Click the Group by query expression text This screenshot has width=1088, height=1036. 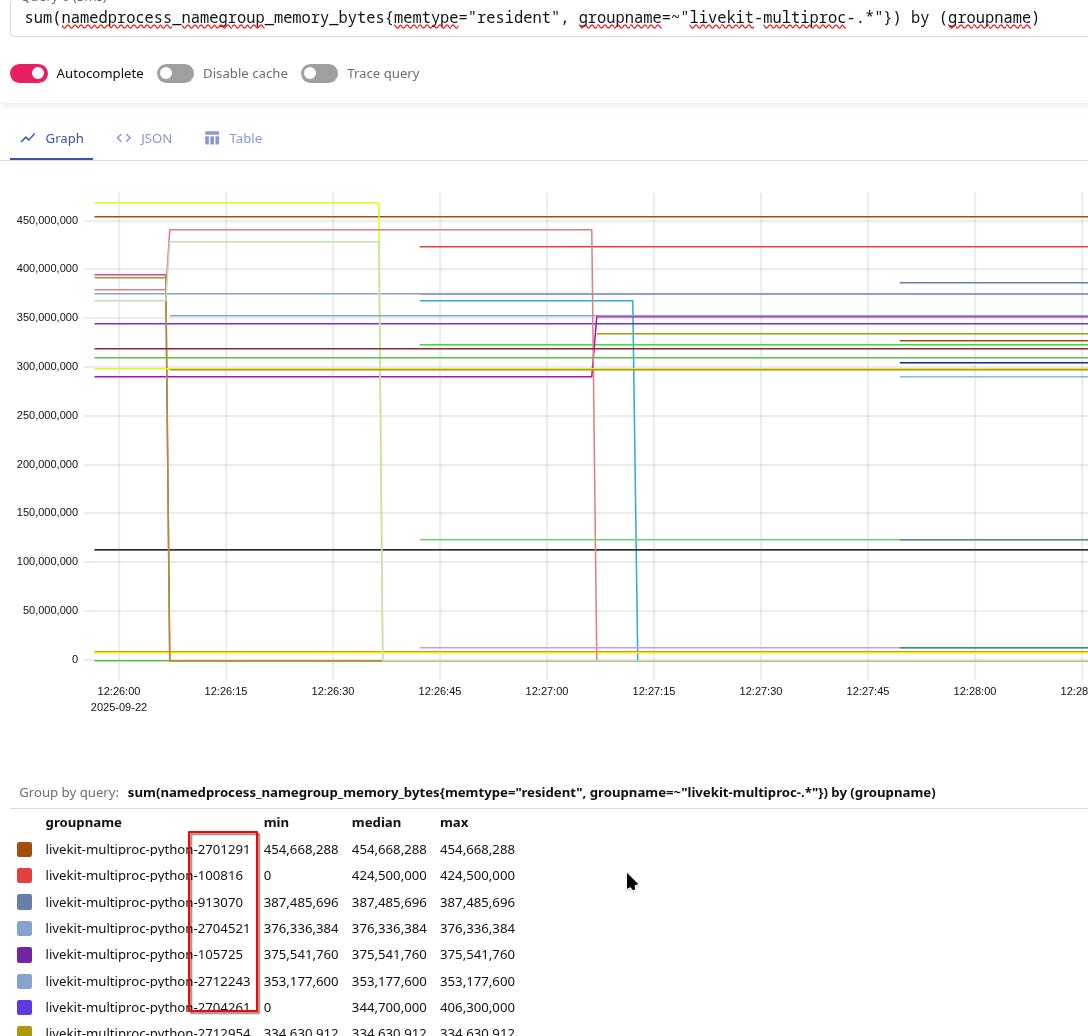532,792
